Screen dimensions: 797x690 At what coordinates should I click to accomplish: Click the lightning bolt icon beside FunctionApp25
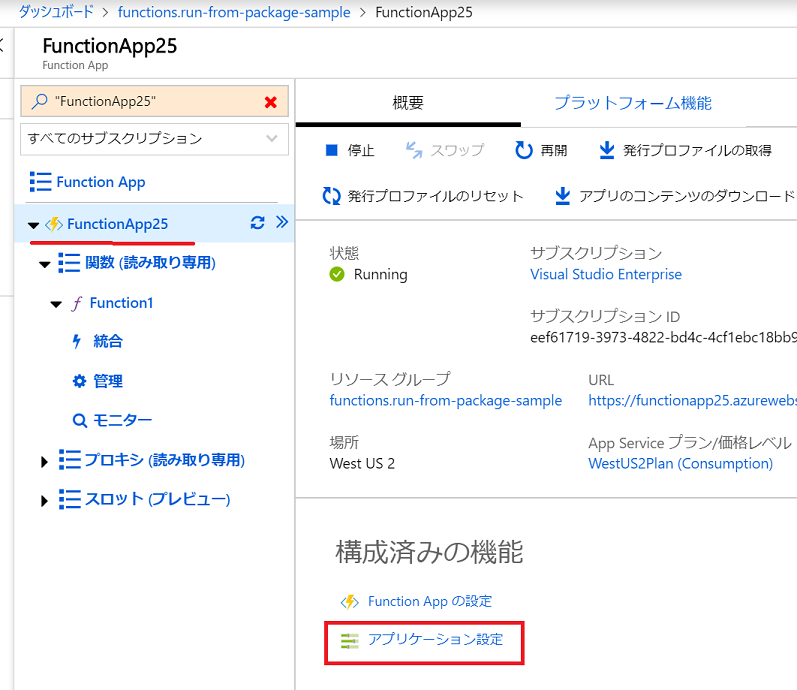(54, 224)
